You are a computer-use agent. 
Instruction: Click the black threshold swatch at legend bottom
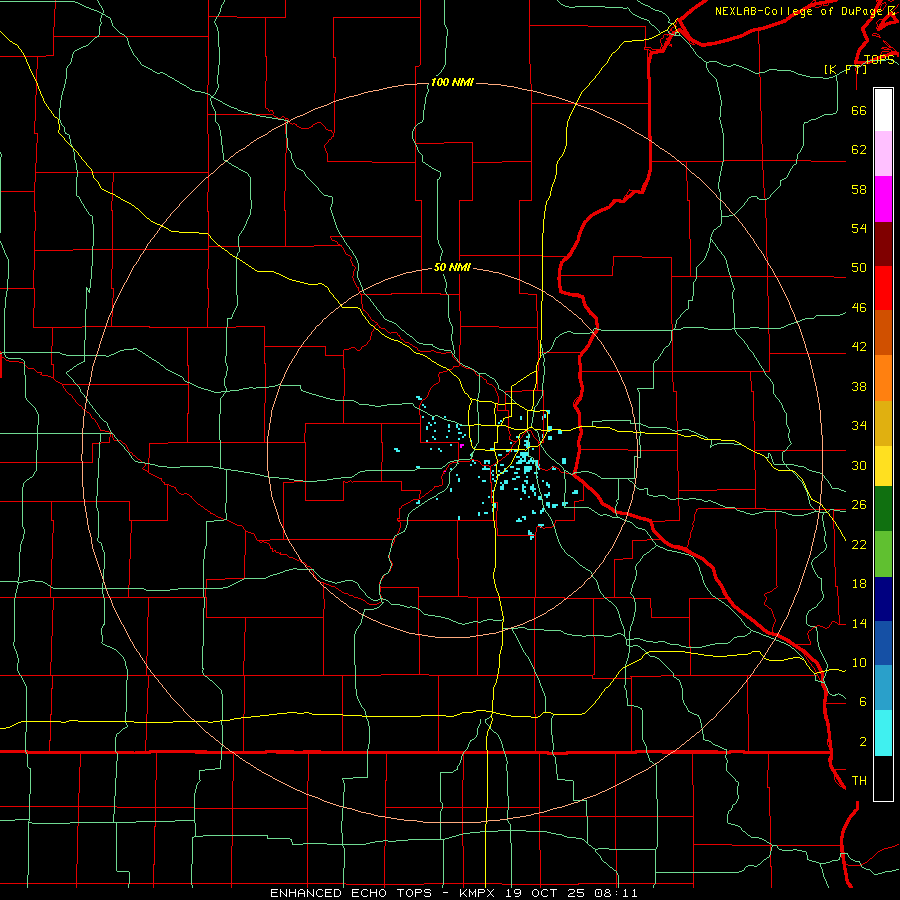coord(883,778)
